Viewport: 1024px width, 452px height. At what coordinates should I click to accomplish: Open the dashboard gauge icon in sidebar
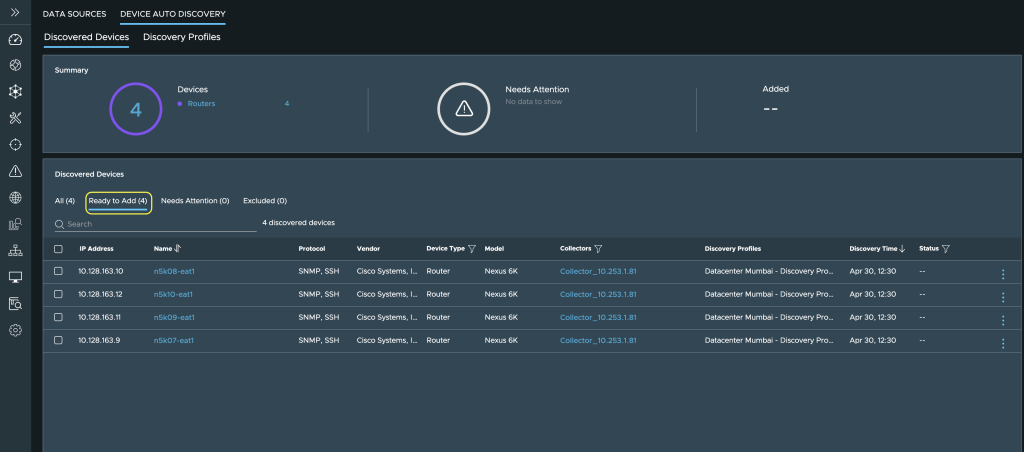pyautogui.click(x=15, y=39)
